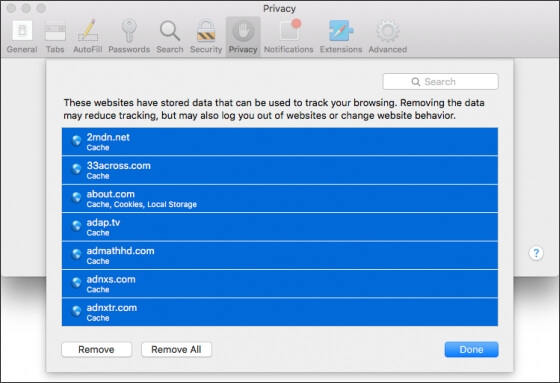
Task: Select the adap.tv entry
Action: pyautogui.click(x=280, y=227)
